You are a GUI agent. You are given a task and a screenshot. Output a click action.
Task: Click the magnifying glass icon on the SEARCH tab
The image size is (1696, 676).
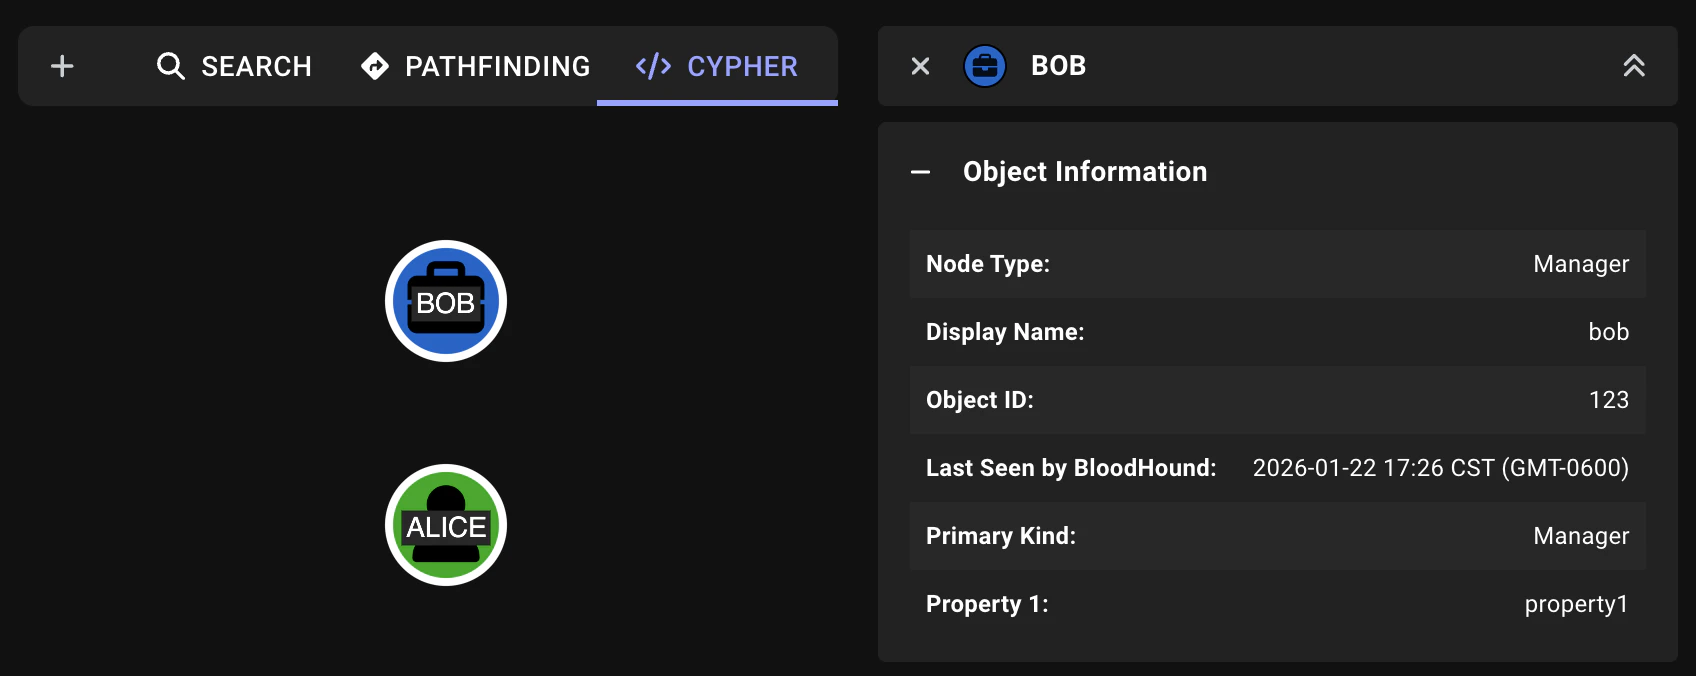(x=170, y=66)
